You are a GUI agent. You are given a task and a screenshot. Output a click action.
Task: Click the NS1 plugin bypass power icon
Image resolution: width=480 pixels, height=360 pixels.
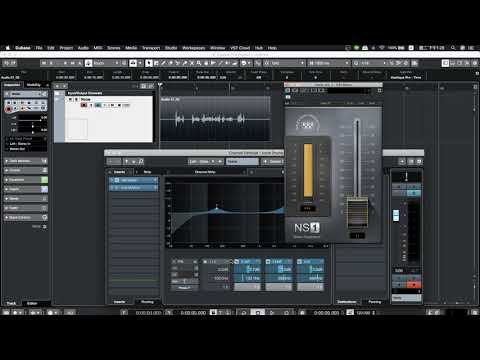pyautogui.click(x=288, y=90)
